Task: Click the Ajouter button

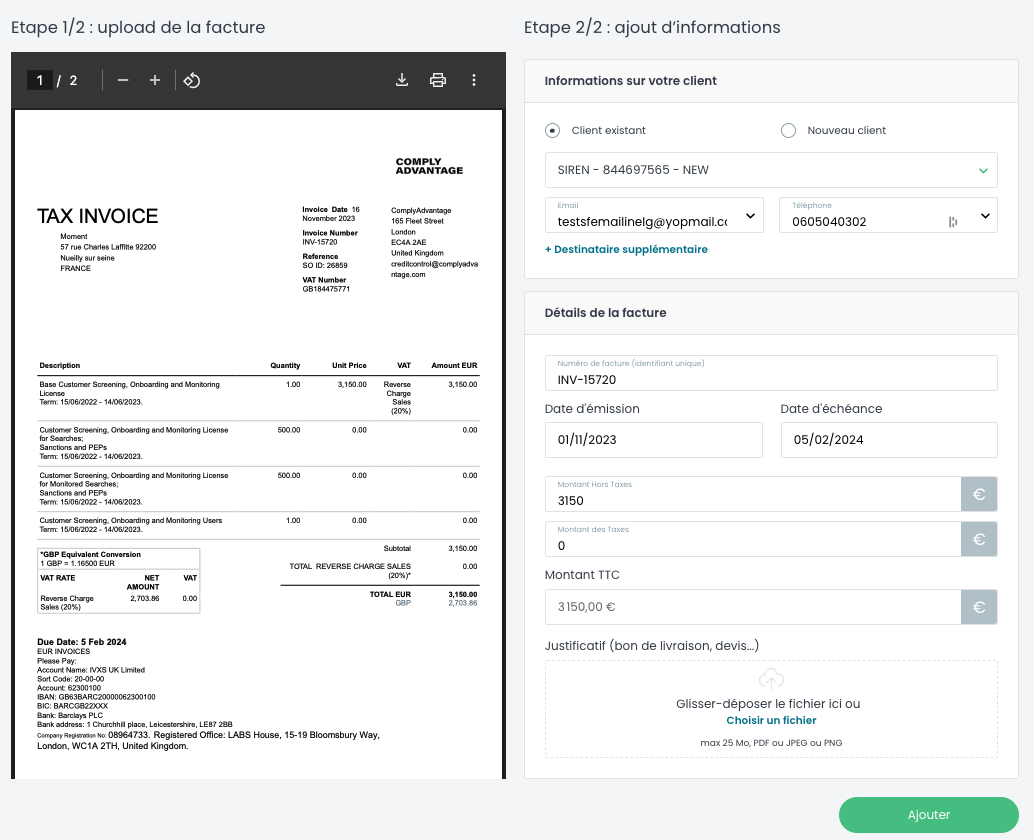Action: point(928,815)
